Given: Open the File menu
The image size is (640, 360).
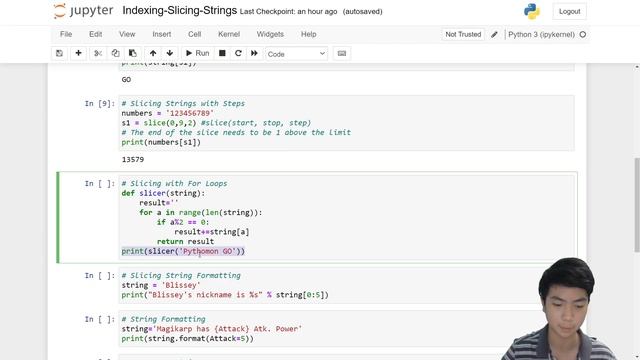Looking at the screenshot, I should (66, 34).
